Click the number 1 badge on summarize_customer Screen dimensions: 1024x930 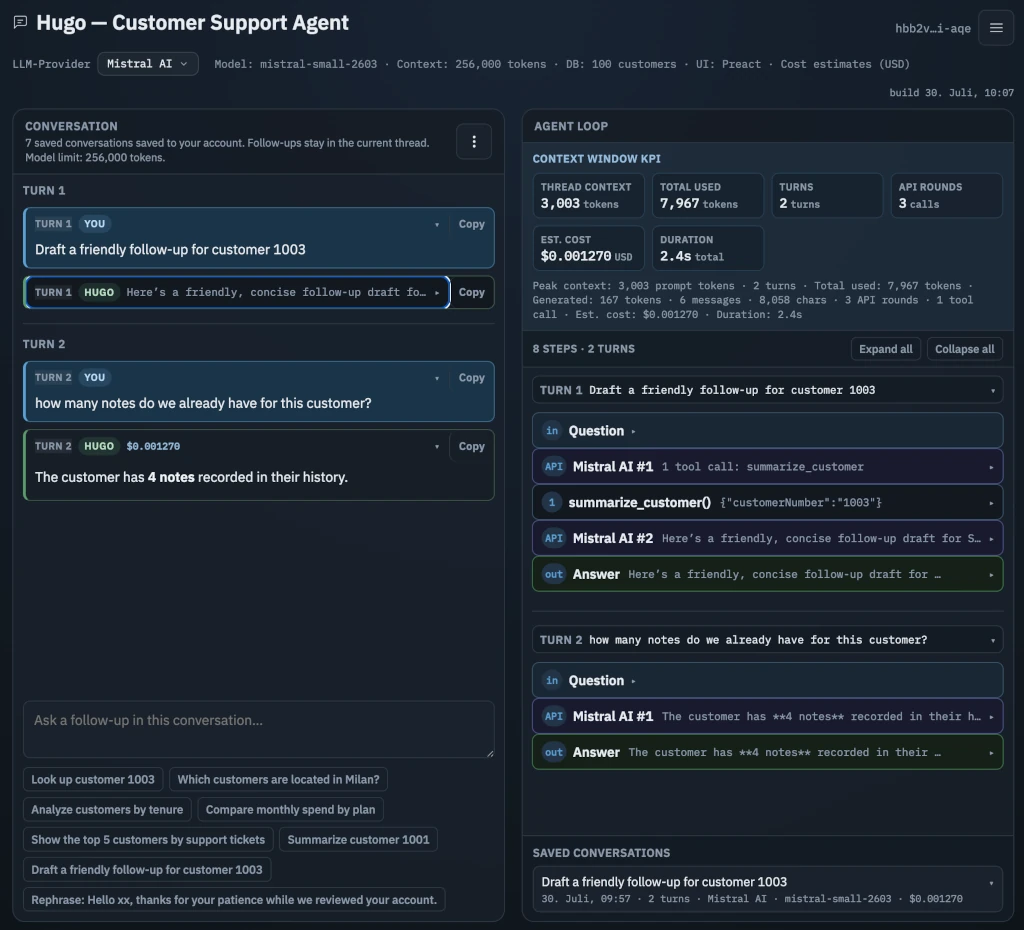(x=552, y=502)
